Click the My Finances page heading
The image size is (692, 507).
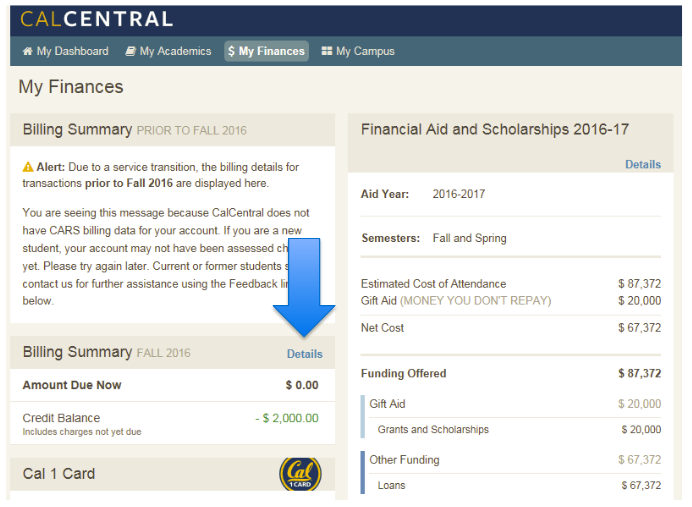coord(71,87)
